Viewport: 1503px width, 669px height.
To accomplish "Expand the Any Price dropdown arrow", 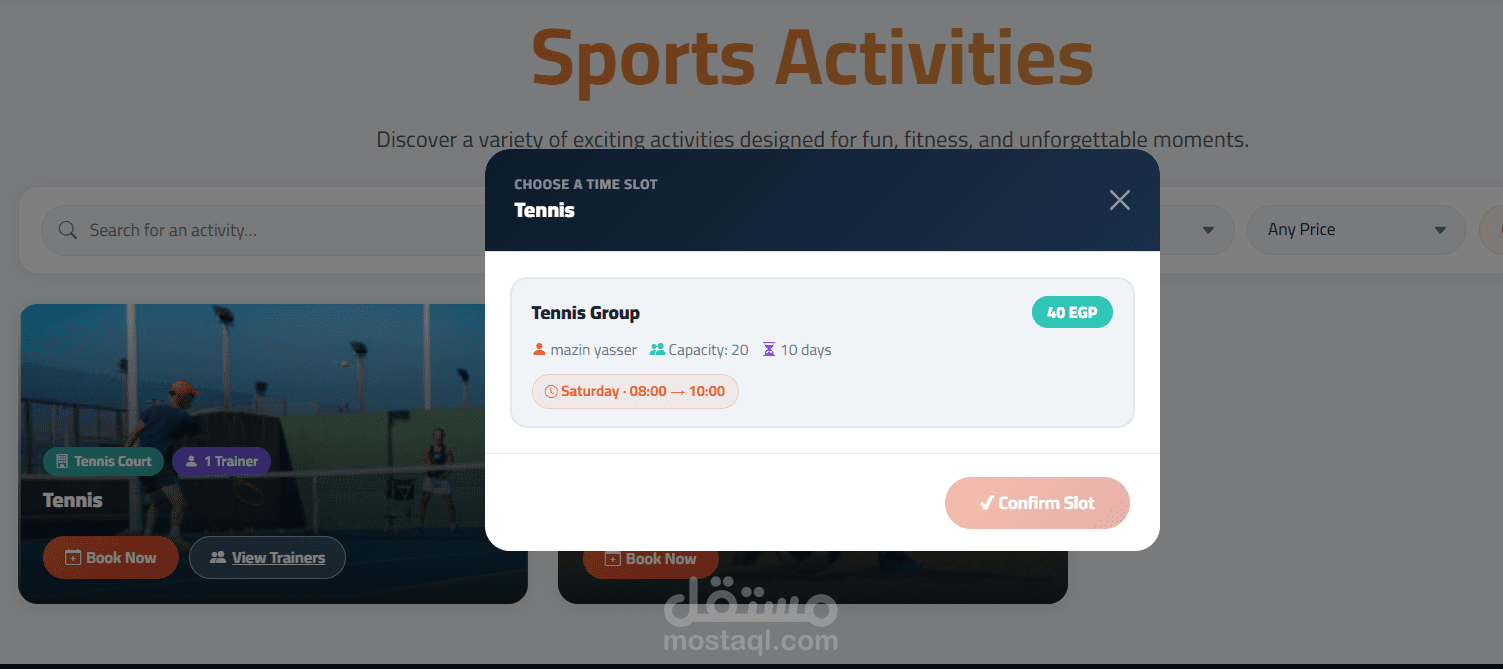I will [x=1440, y=230].
